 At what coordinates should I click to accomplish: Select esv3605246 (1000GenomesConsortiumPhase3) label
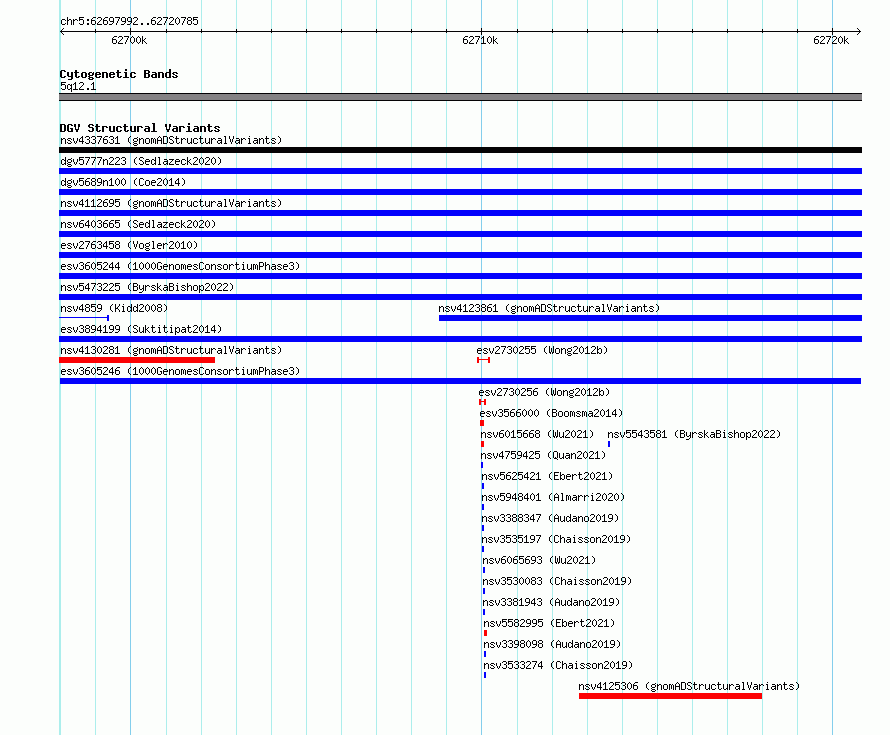180,371
